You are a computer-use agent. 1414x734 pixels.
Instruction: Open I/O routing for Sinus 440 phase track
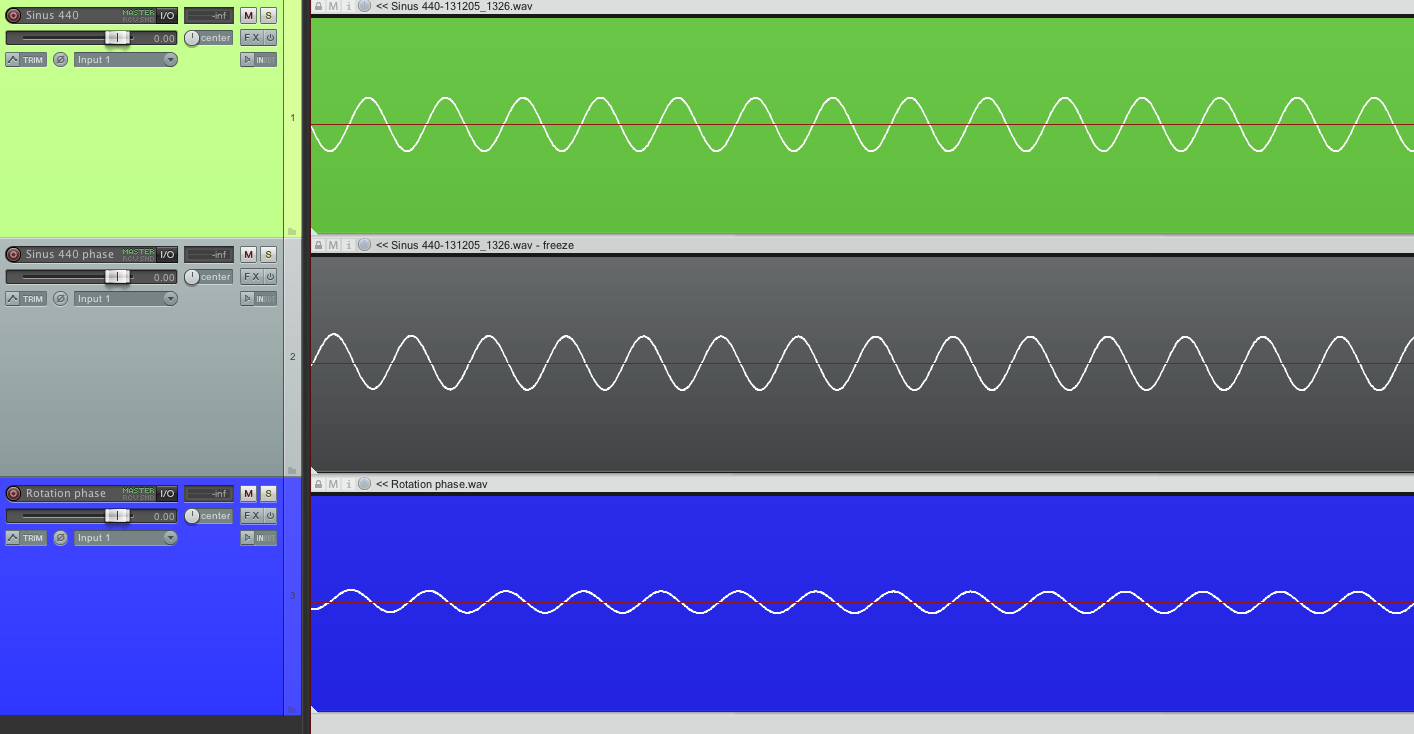(167, 254)
